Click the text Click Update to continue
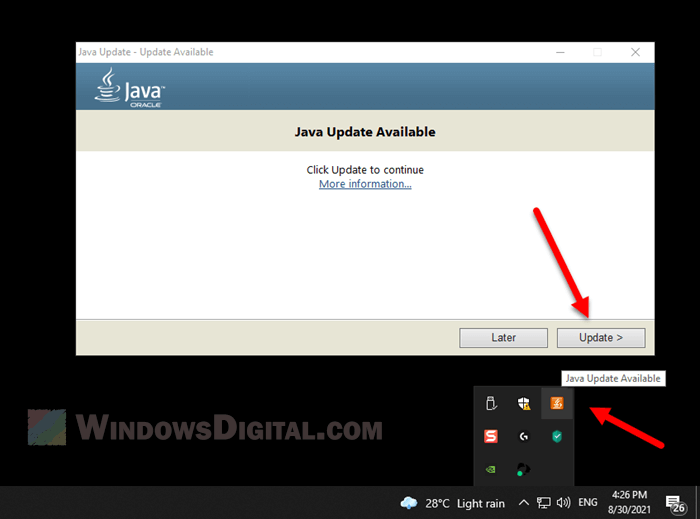The image size is (700, 519). tap(365, 170)
